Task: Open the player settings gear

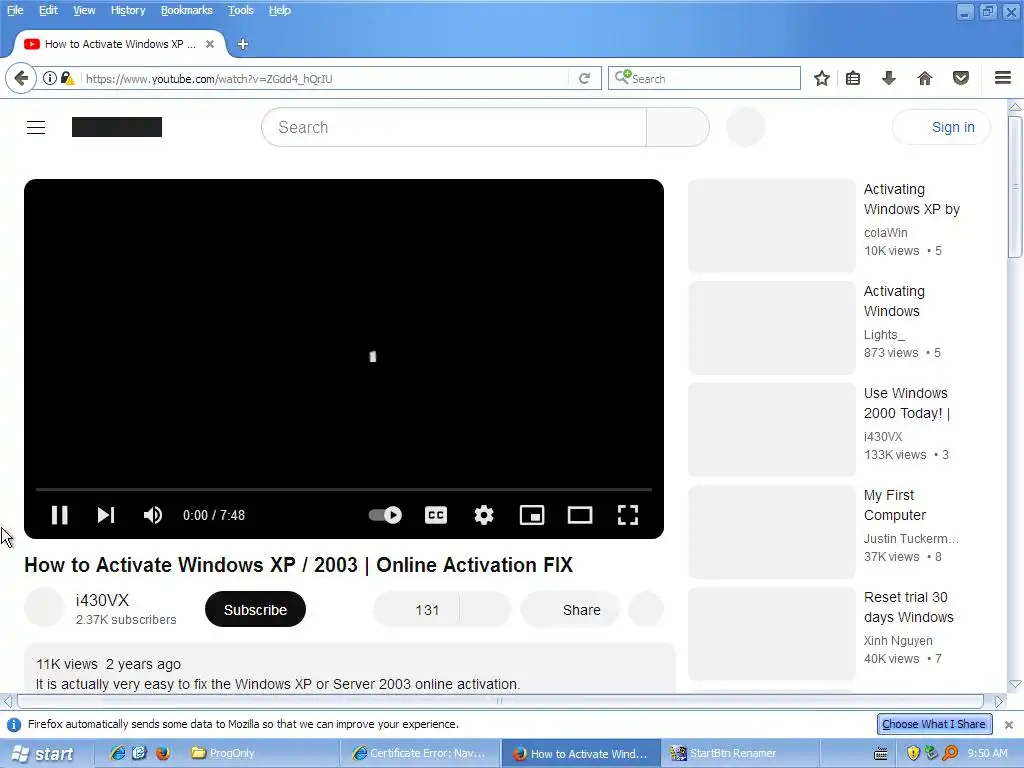Action: pyautogui.click(x=484, y=515)
